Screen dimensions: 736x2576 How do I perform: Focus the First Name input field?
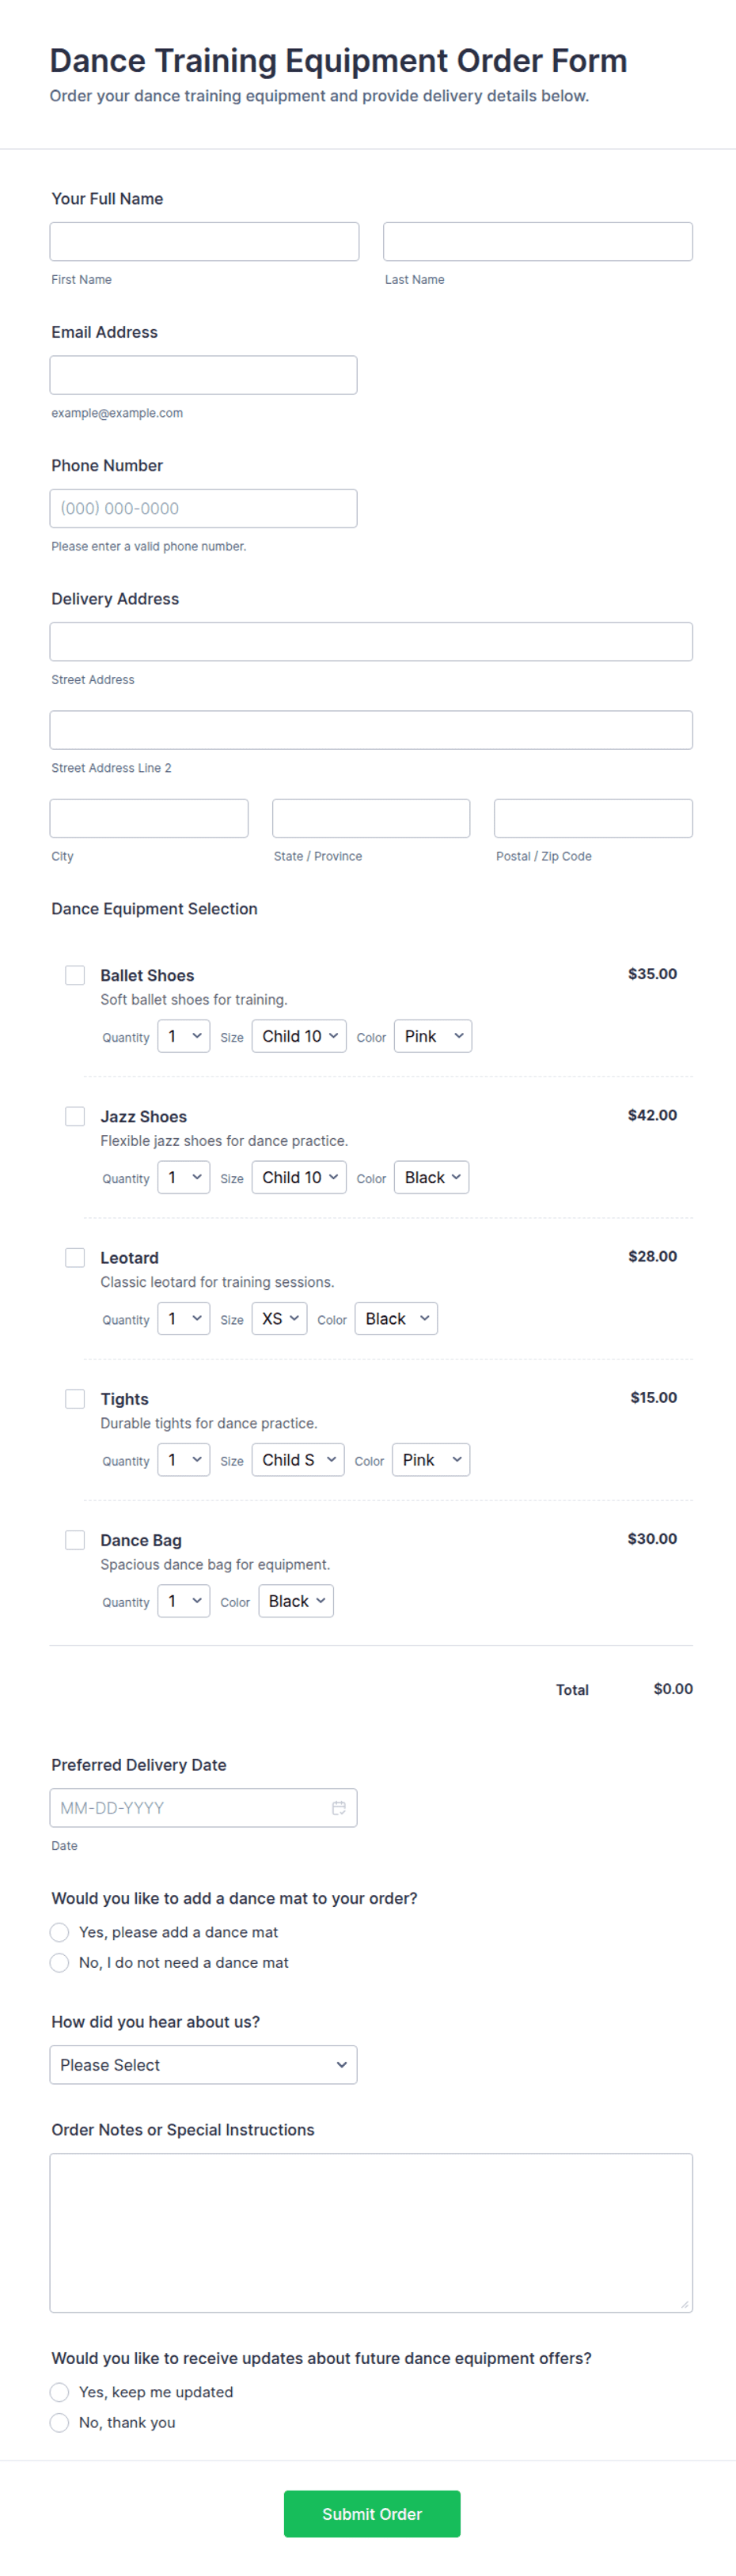[x=204, y=242]
